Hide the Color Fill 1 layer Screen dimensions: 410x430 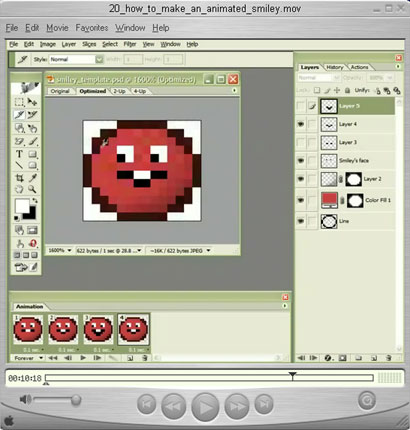point(301,200)
